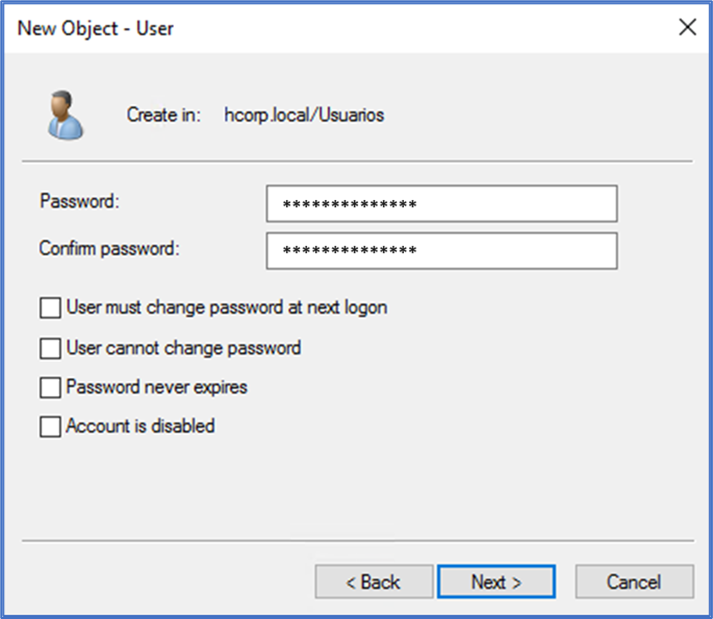Click the "Create in:" label
The image size is (713, 619).
(x=164, y=115)
